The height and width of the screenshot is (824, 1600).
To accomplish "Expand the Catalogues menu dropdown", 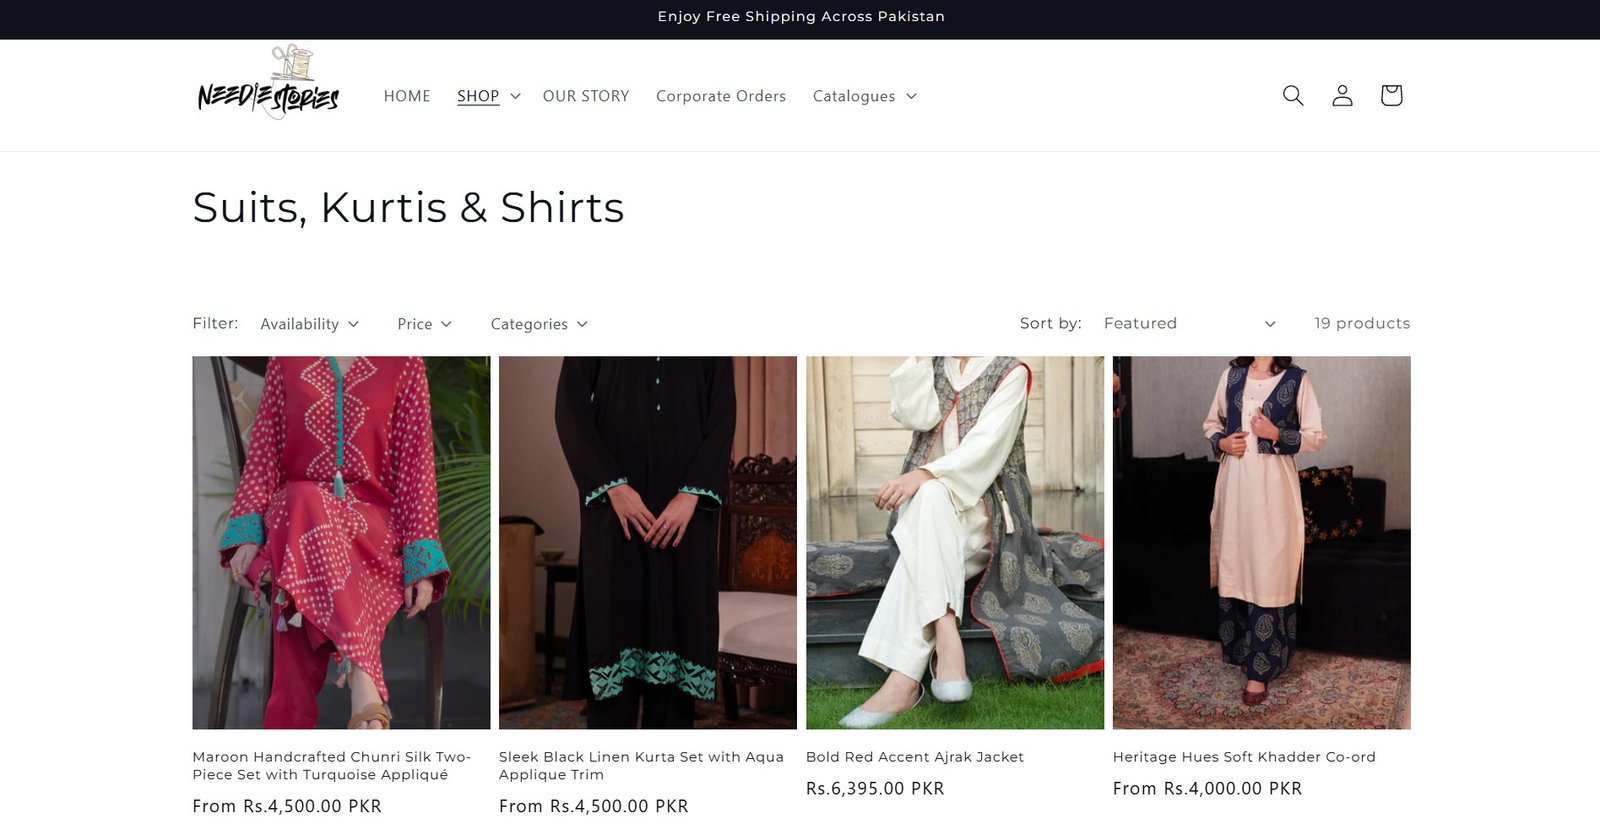I will [865, 96].
